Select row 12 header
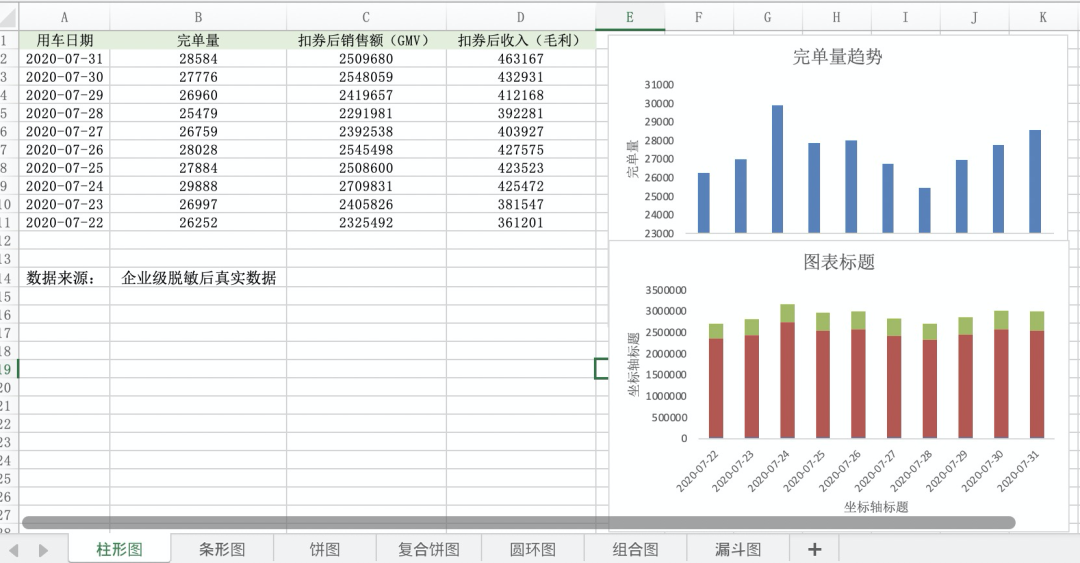1080x563 pixels. (x=8, y=240)
